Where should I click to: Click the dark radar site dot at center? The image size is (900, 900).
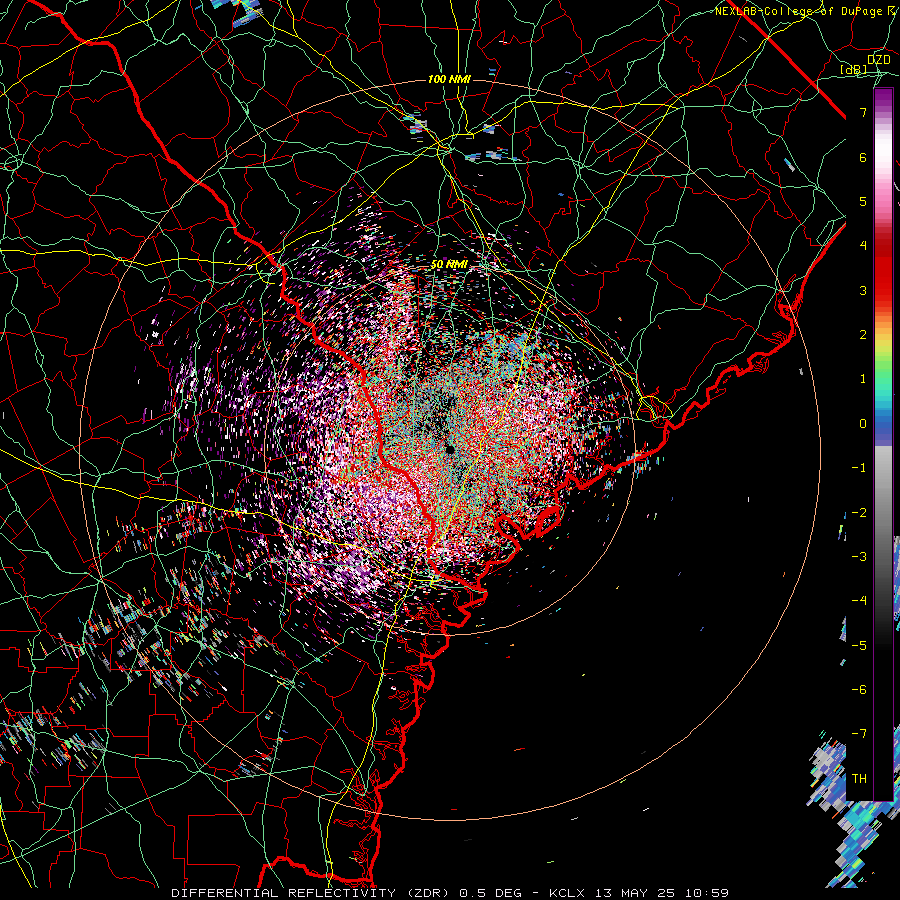[449, 449]
